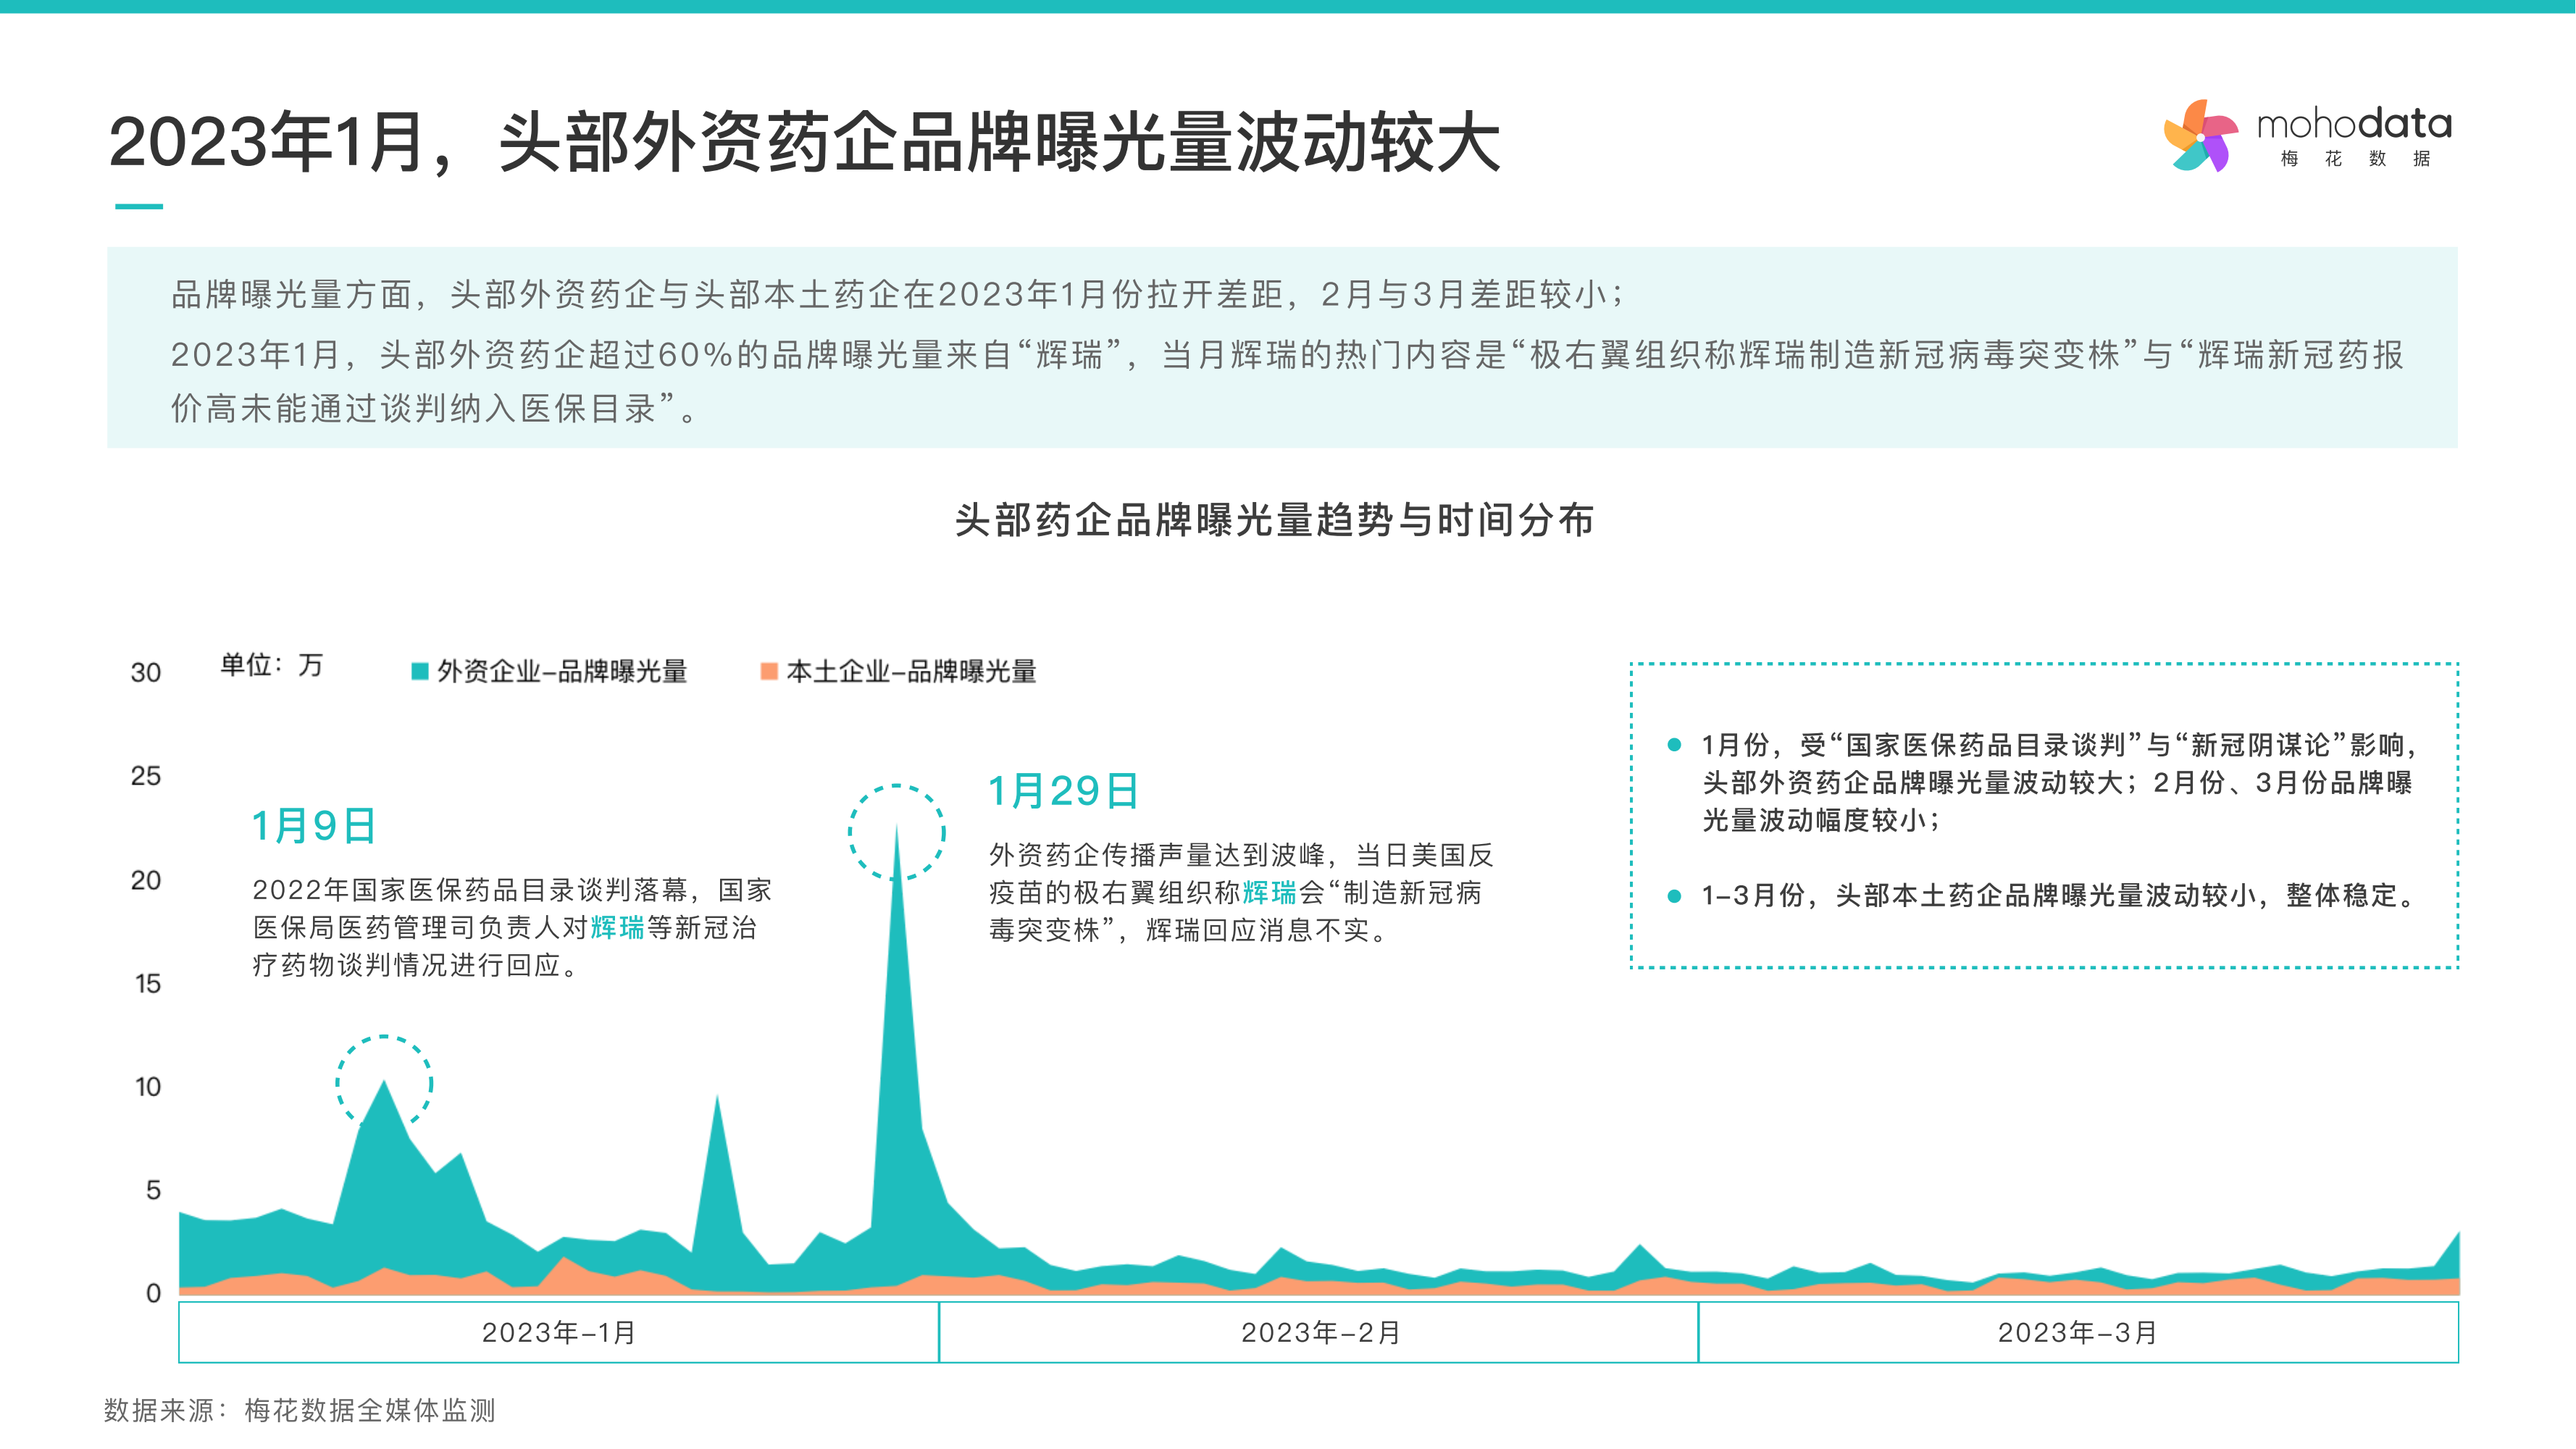Click the chart title 头部药企品牌曝光量趋势与时间分布

(1274, 520)
